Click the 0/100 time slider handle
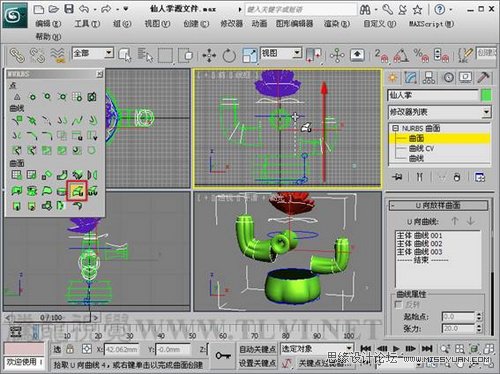This screenshot has height=374, width=500. point(51,318)
